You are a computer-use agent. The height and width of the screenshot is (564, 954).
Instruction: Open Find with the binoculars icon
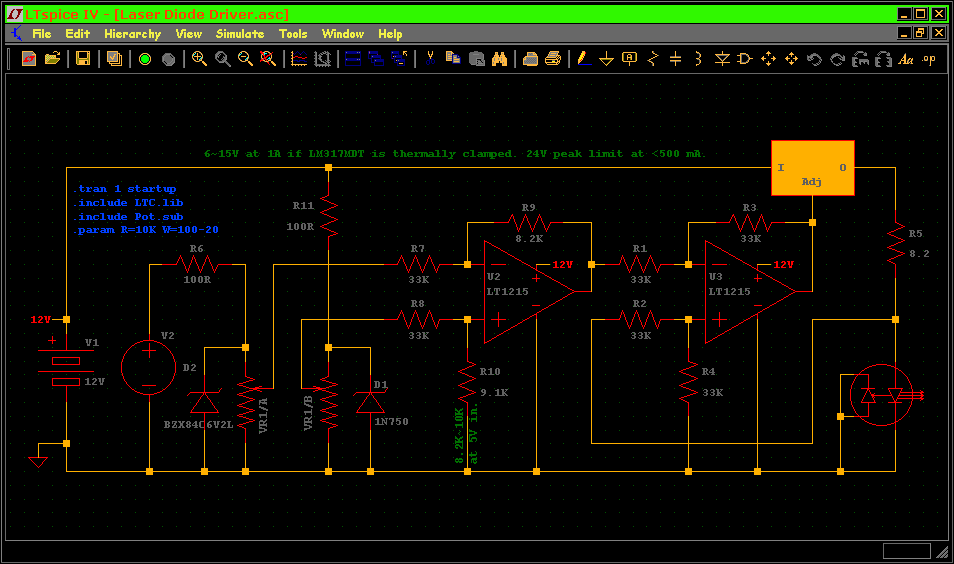[x=500, y=58]
